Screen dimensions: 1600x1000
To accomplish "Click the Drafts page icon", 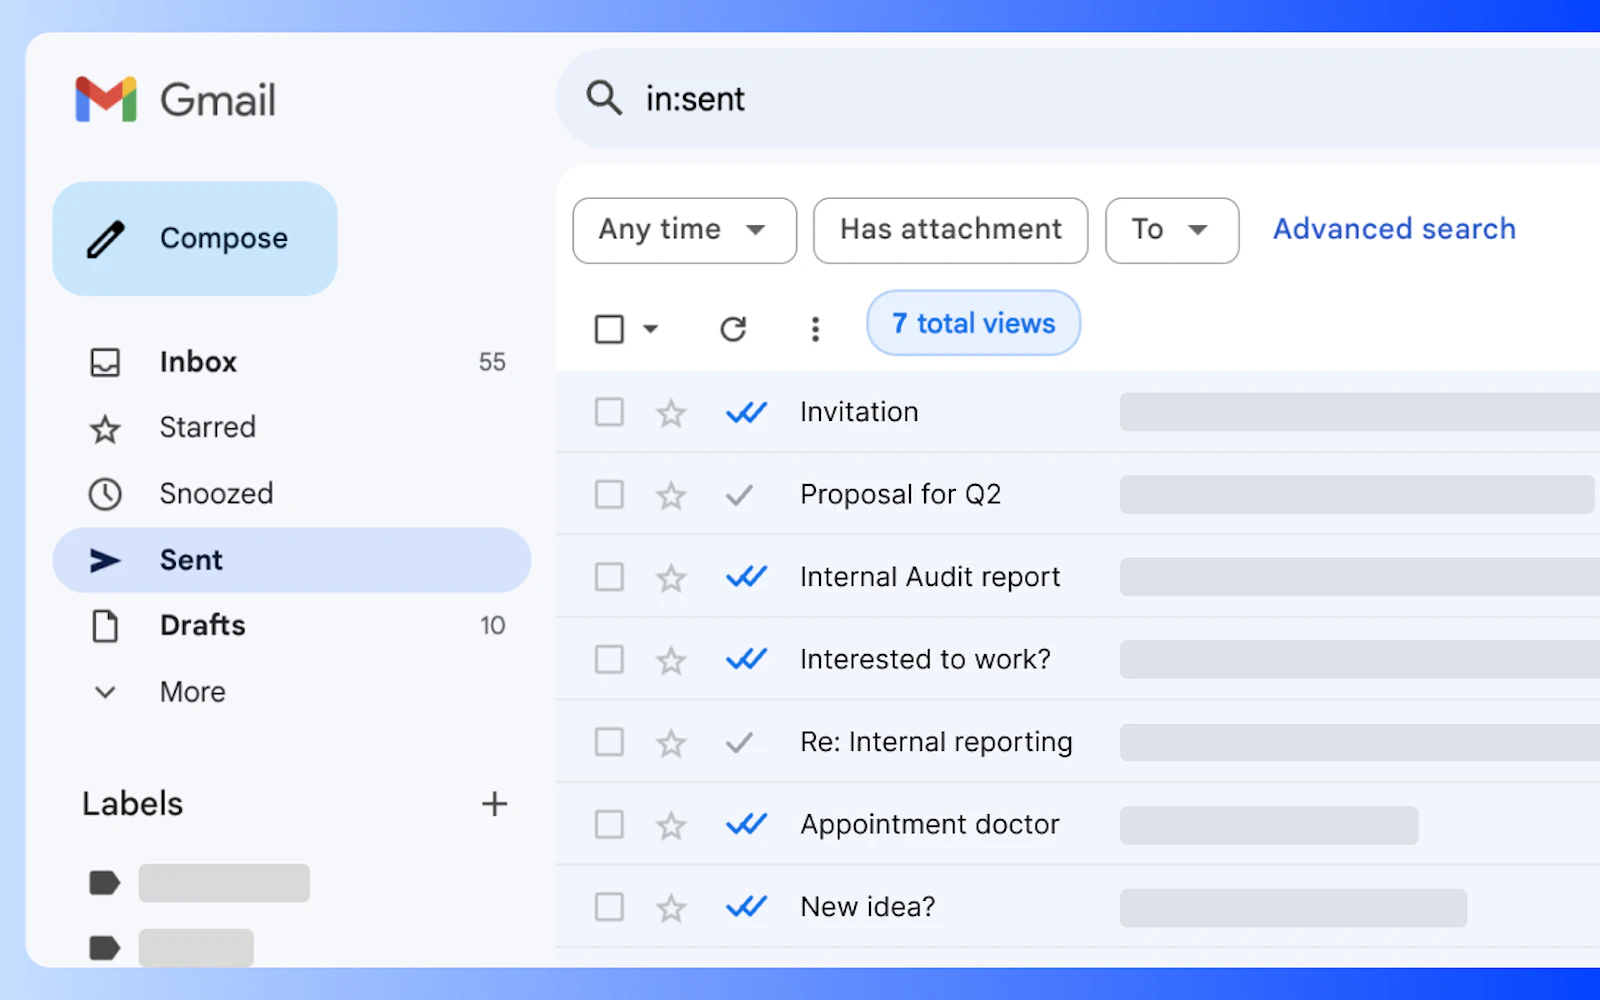I will coord(105,626).
